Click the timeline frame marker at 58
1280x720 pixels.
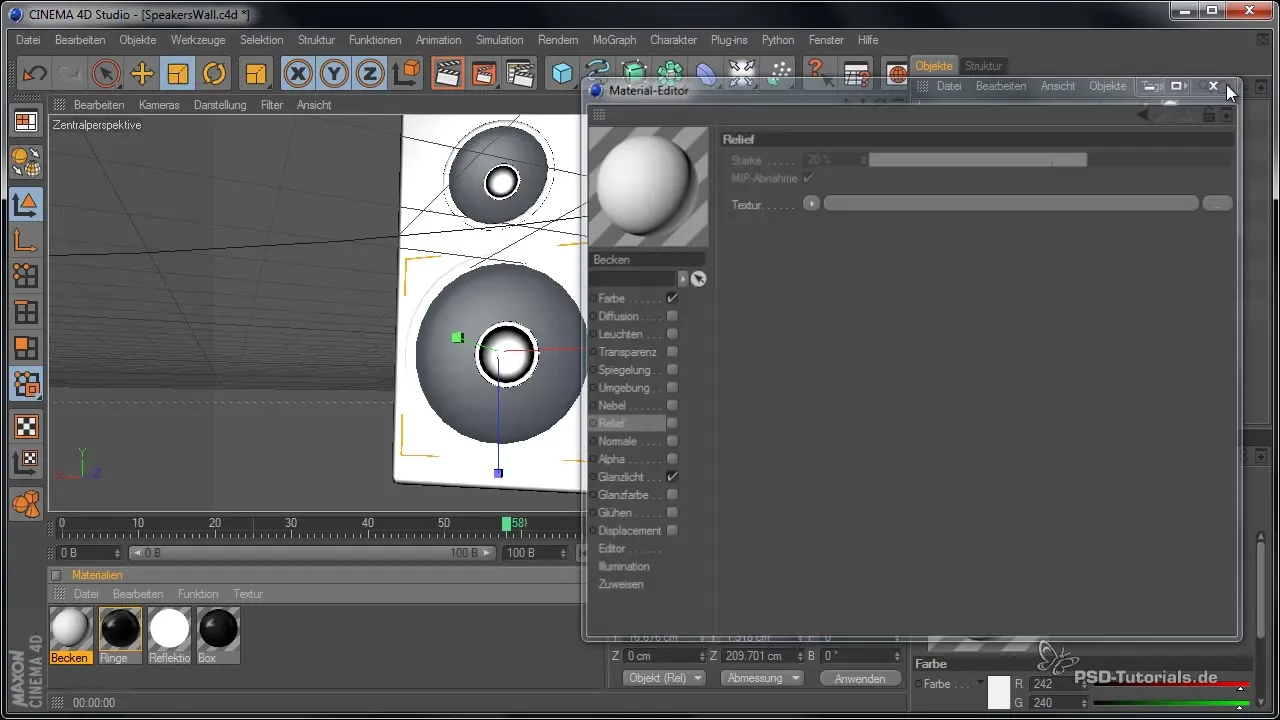pyautogui.click(x=508, y=523)
